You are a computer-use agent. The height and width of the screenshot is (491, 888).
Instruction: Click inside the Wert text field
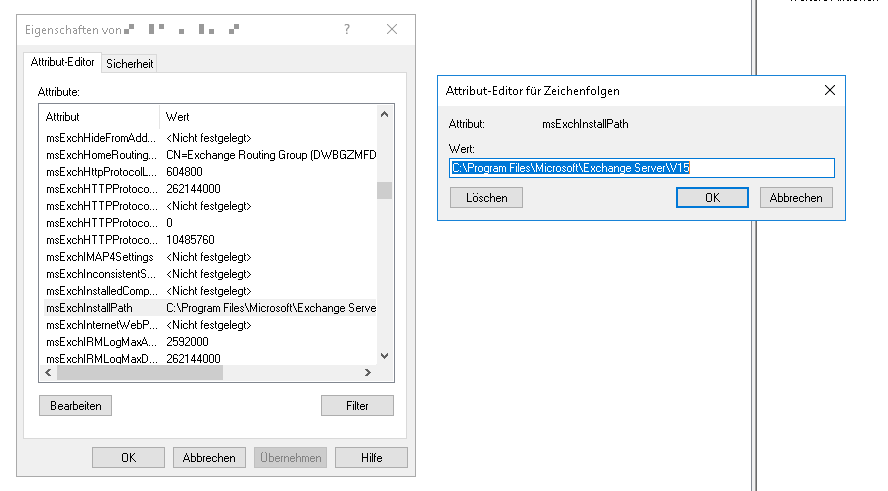click(641, 168)
